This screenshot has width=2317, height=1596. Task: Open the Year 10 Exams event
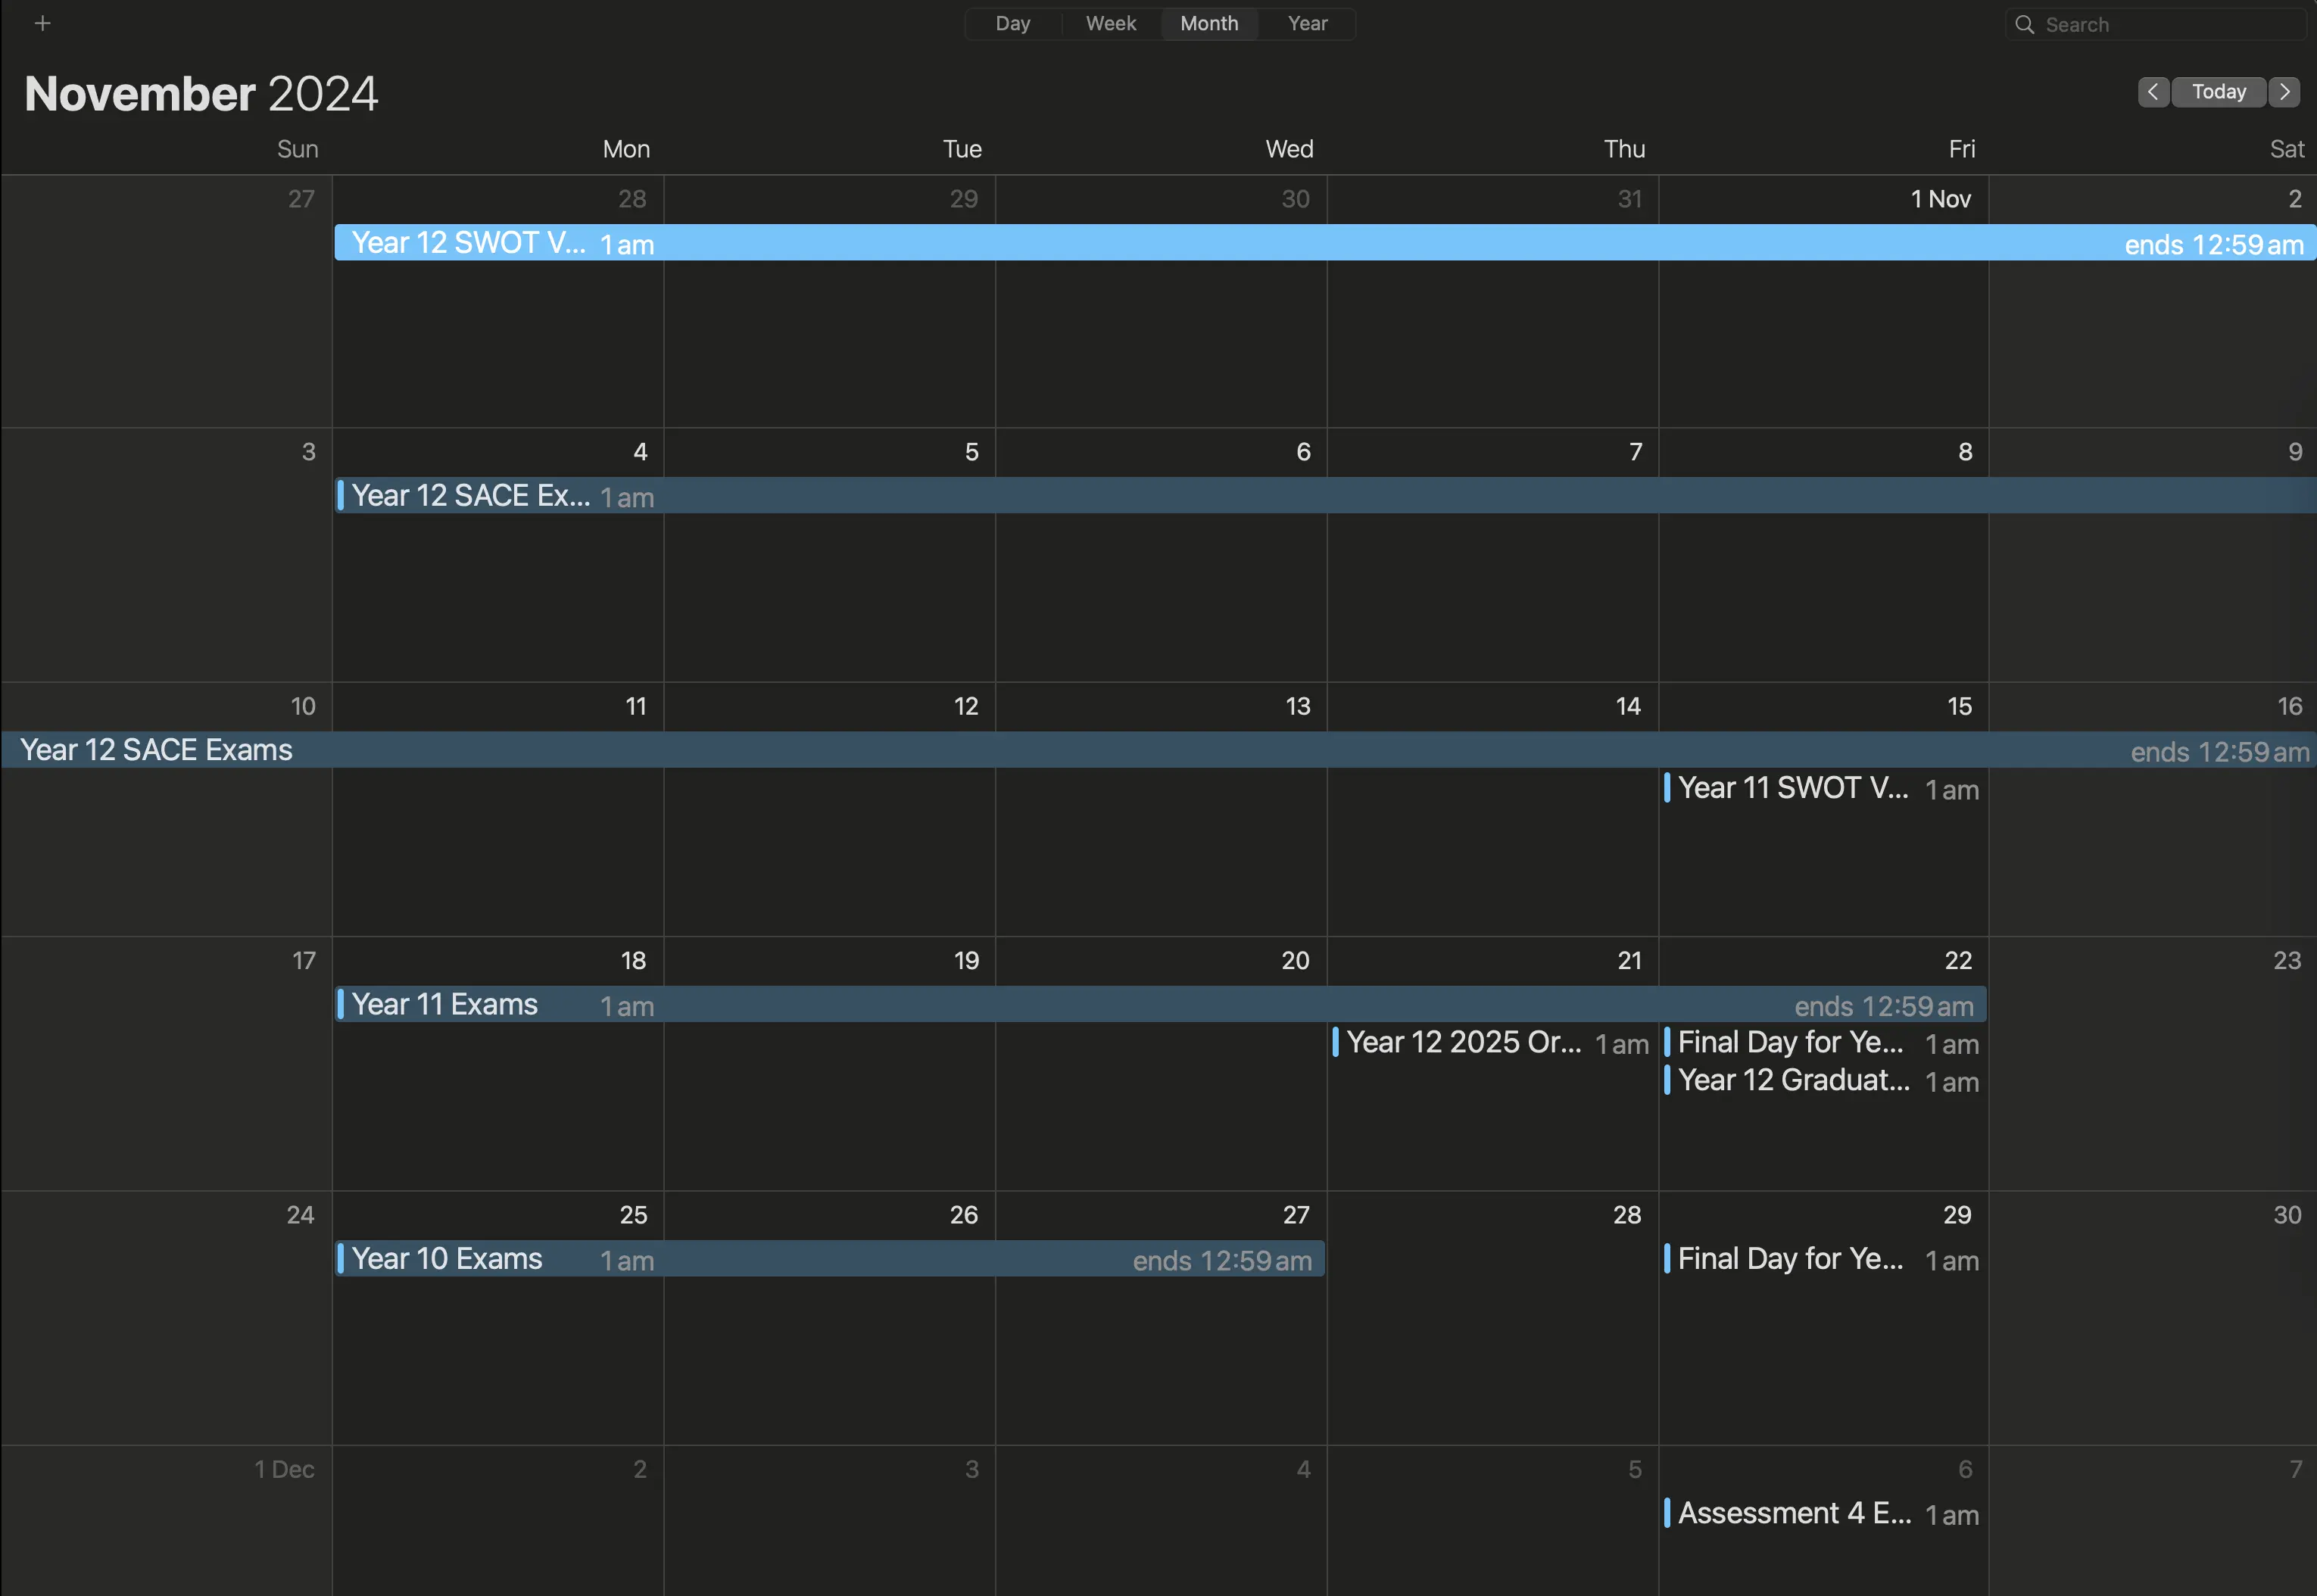point(446,1259)
